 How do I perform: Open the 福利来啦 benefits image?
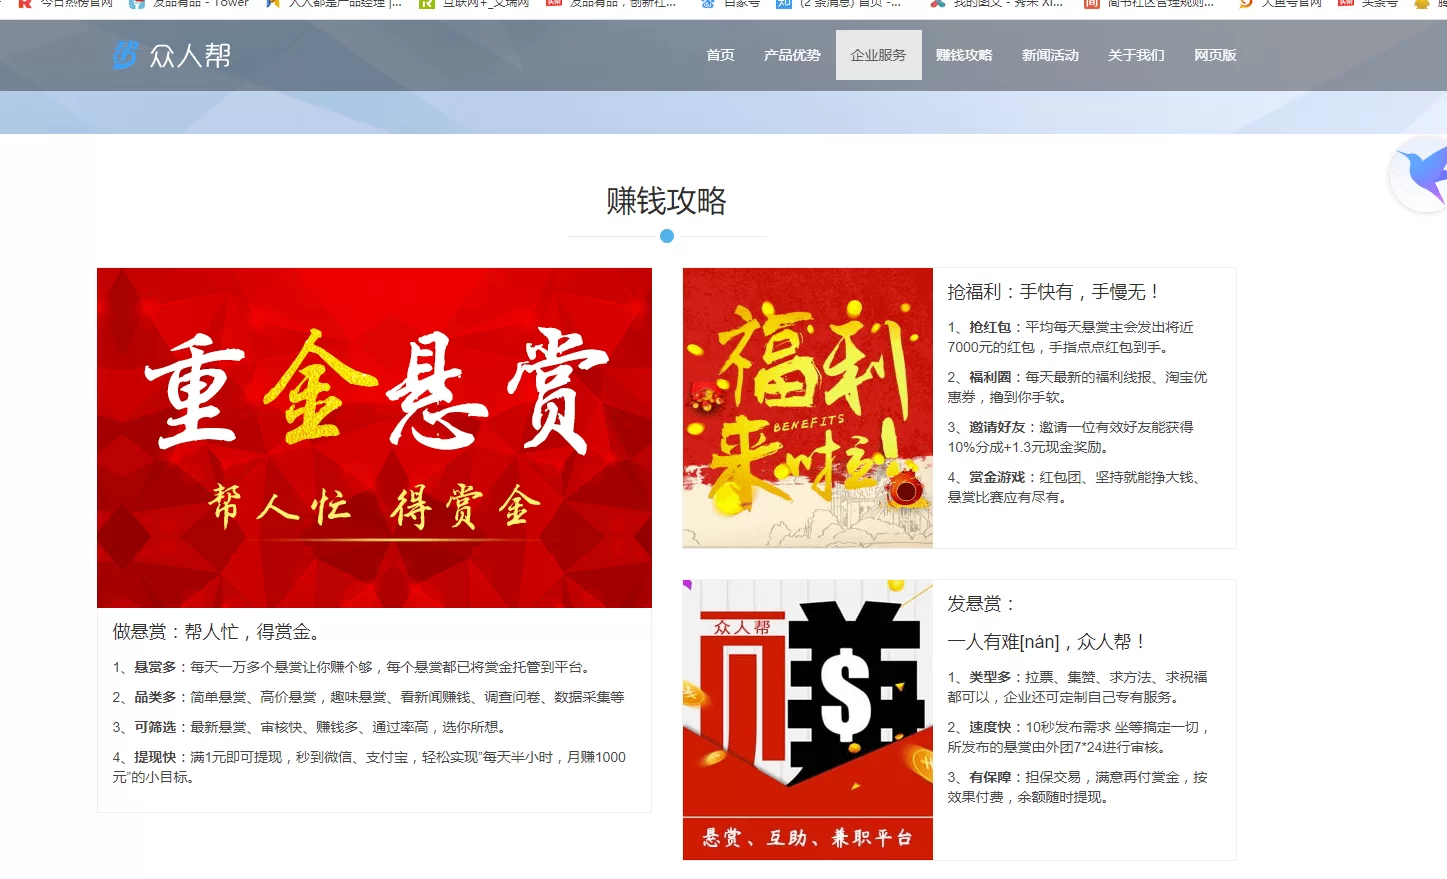point(807,408)
